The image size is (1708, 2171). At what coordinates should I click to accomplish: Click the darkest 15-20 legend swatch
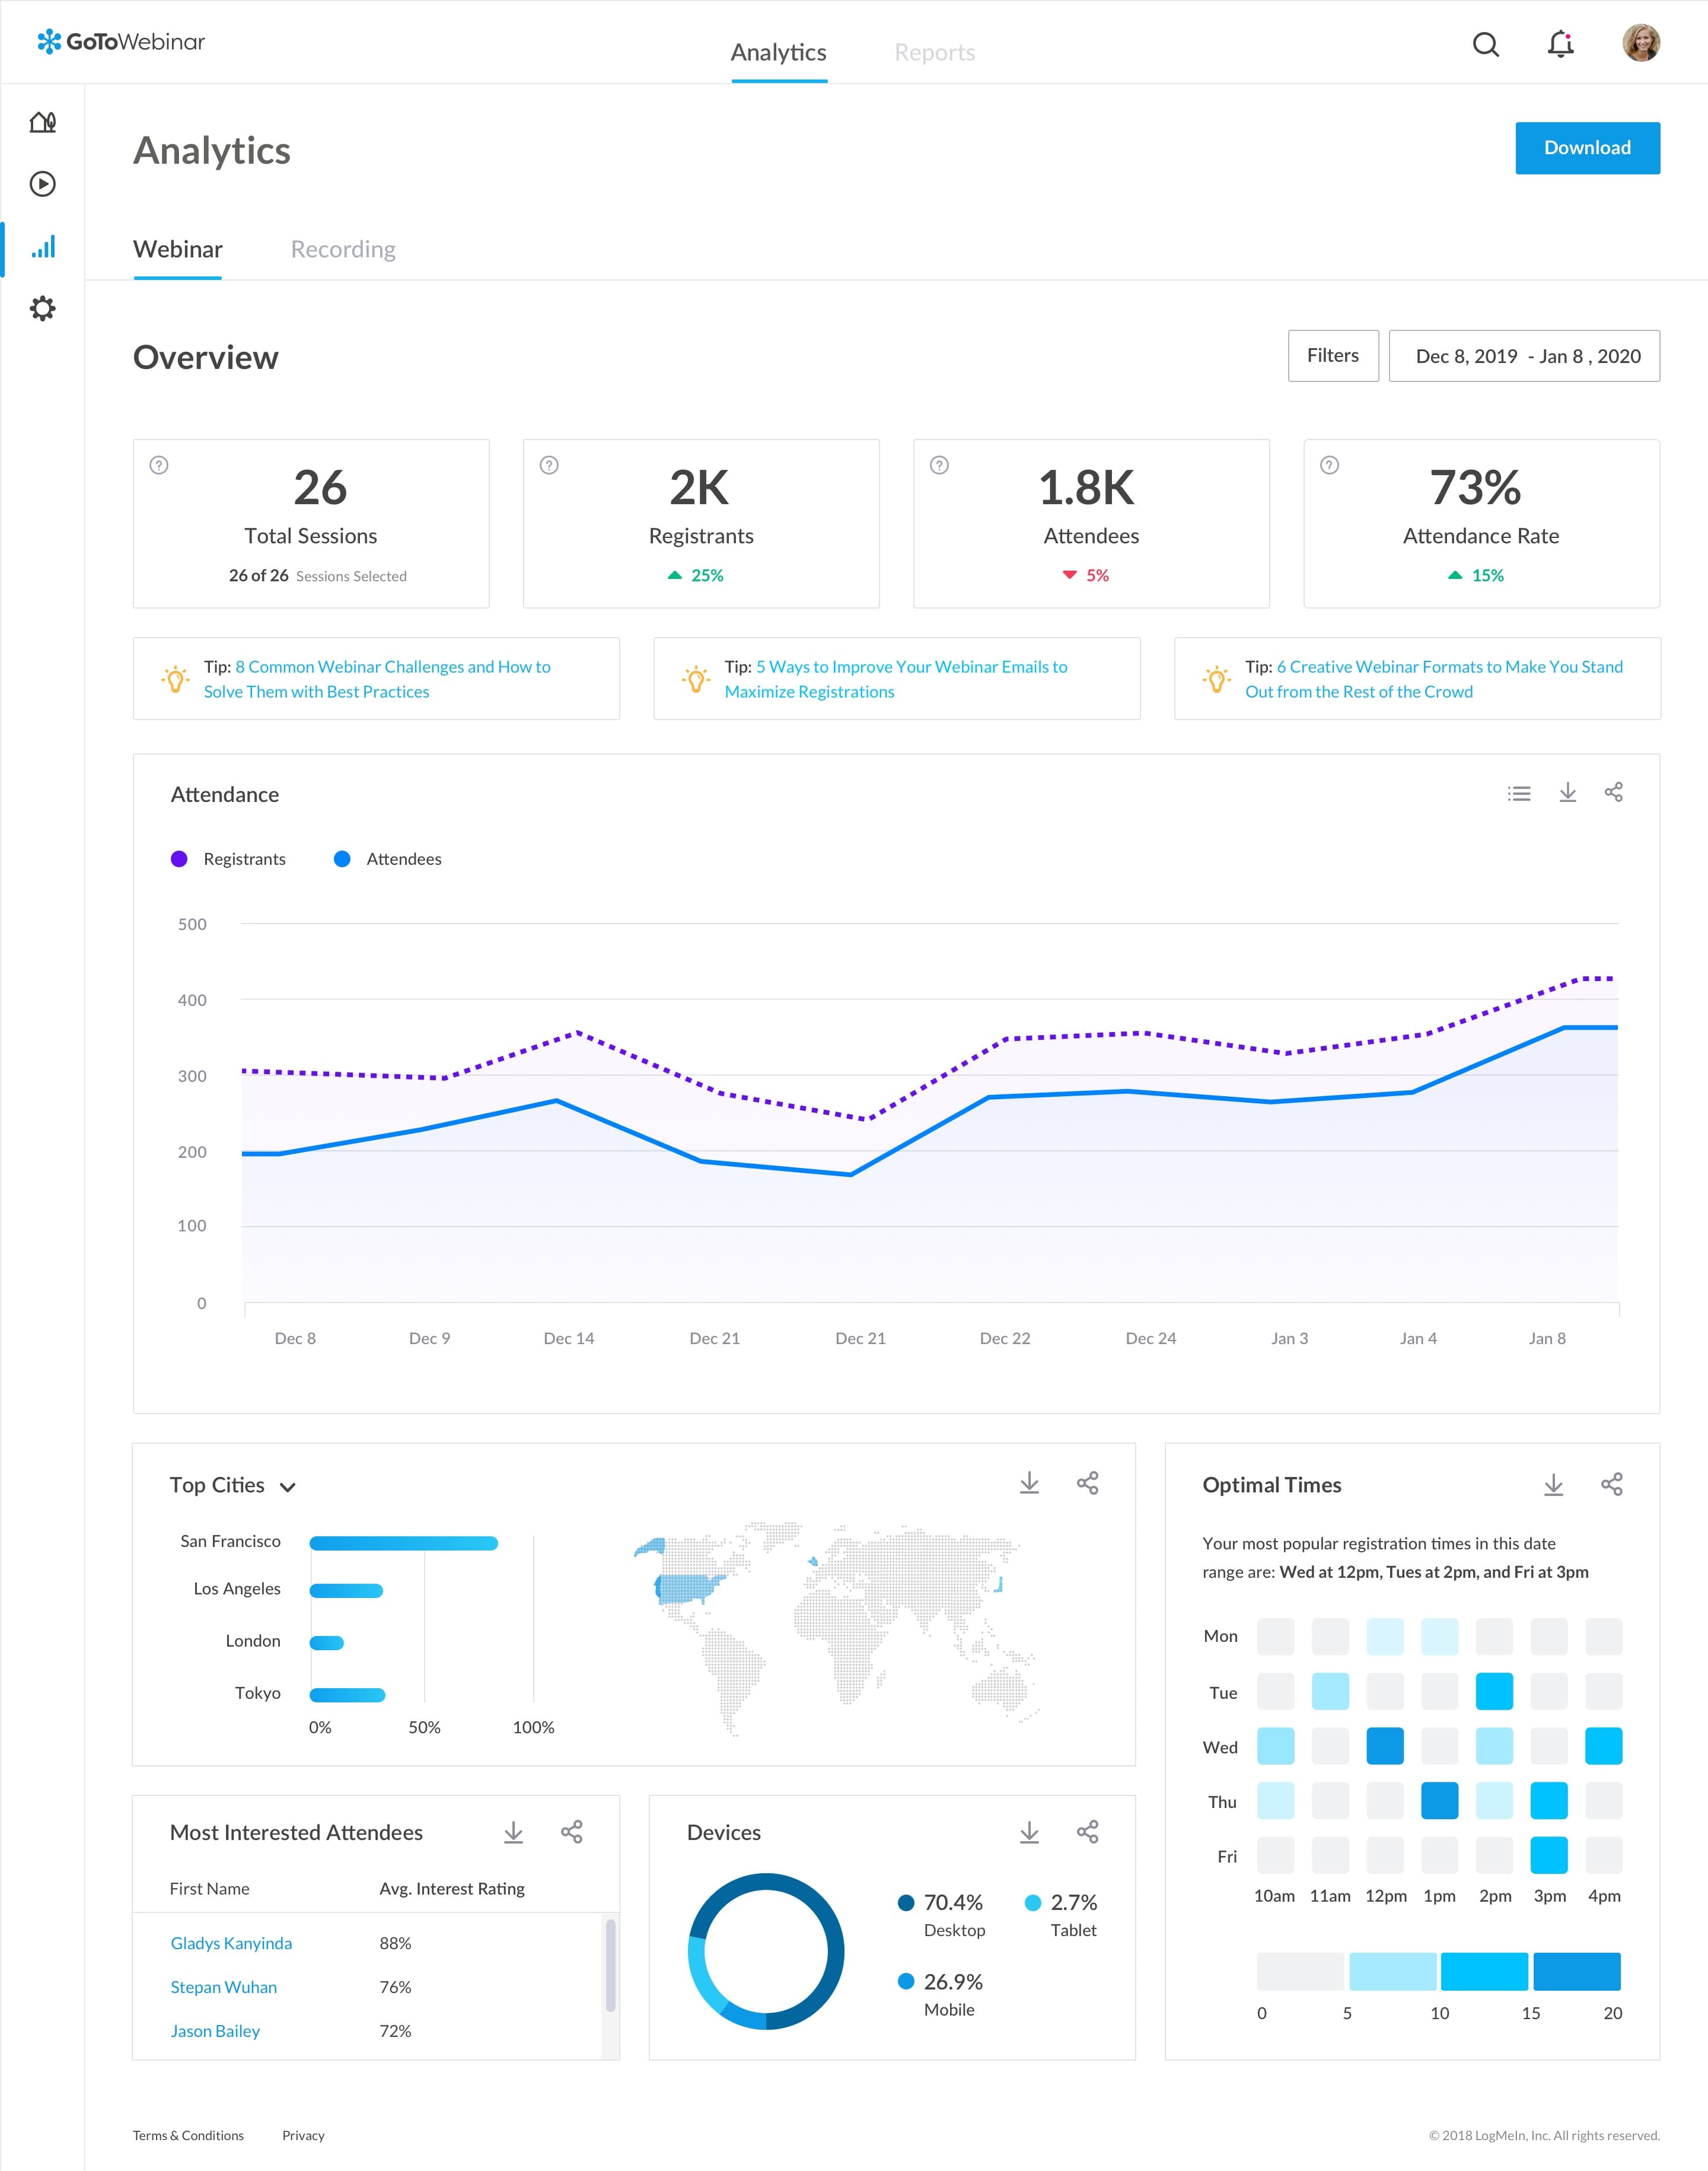point(1577,1971)
